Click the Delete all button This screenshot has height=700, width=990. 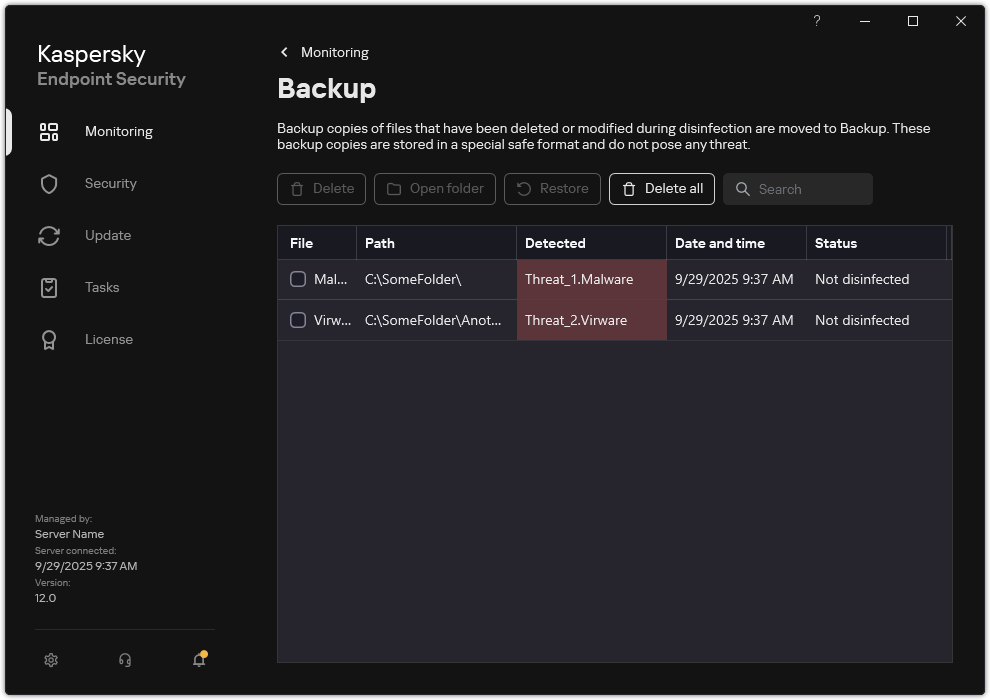[661, 189]
